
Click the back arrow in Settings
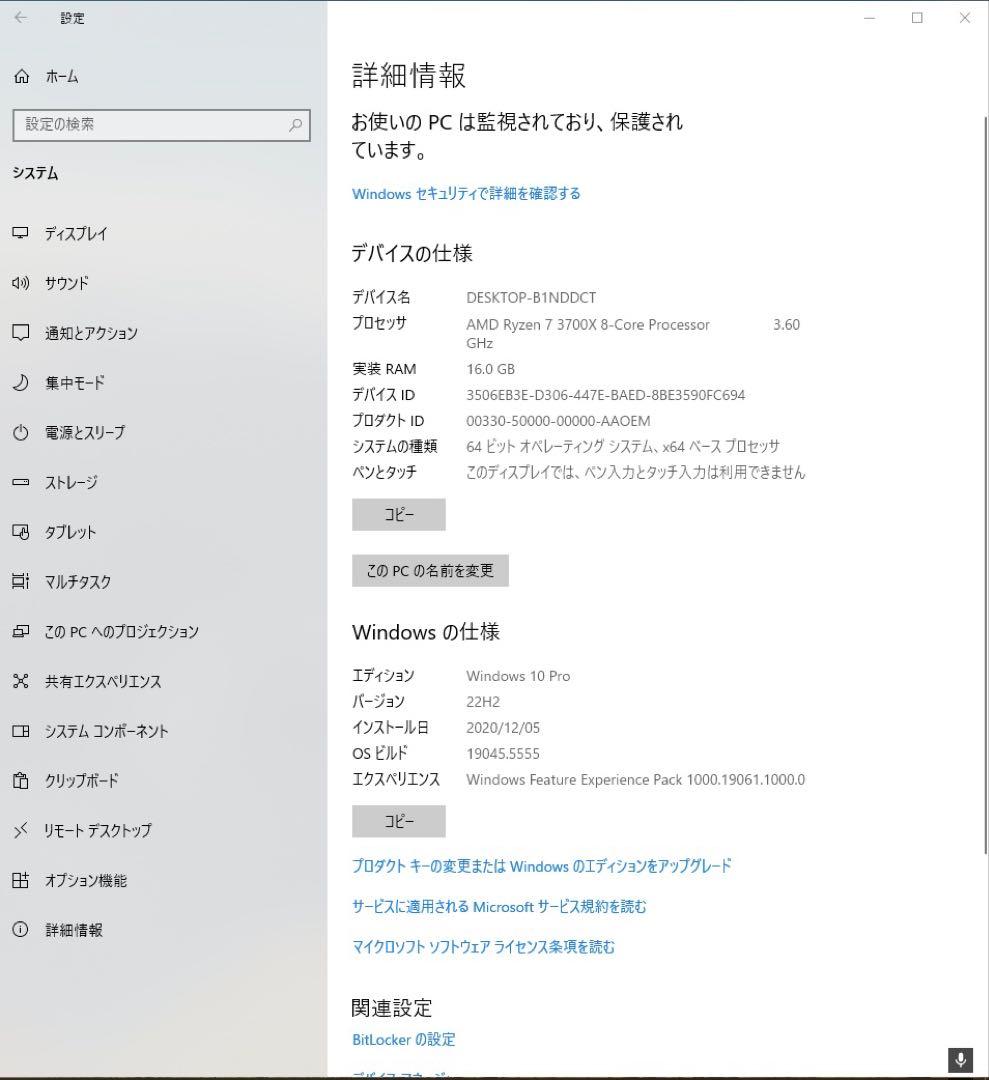click(x=20, y=17)
